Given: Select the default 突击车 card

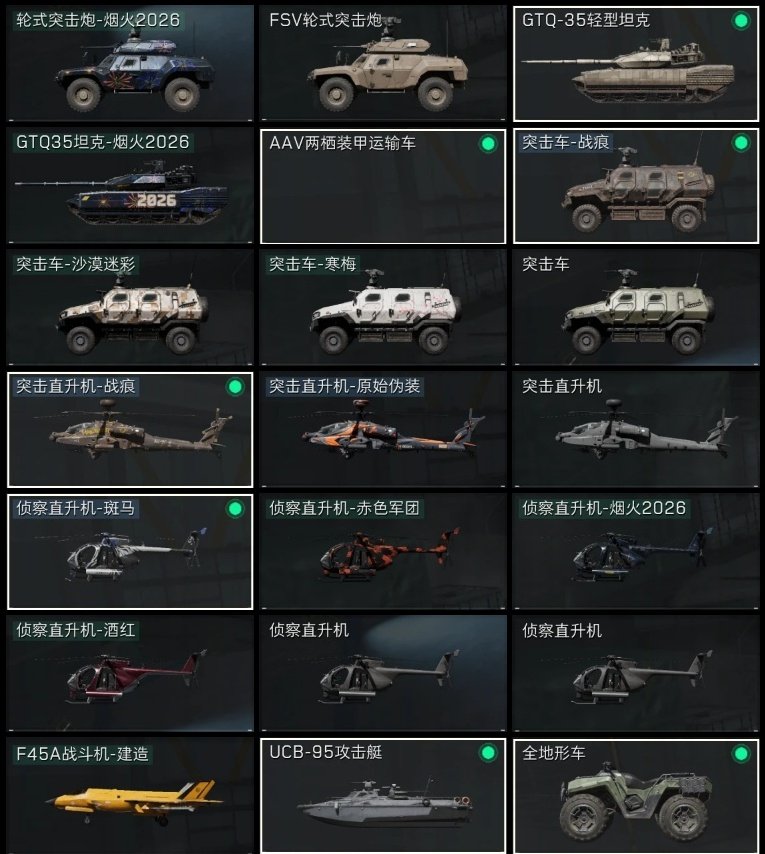Looking at the screenshot, I should pyautogui.click(x=636, y=308).
